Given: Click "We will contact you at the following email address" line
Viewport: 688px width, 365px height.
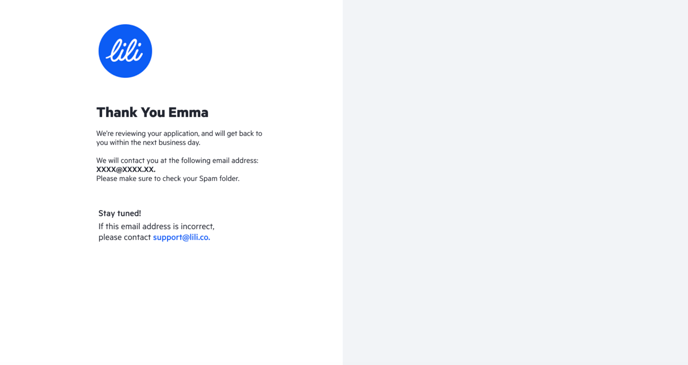Looking at the screenshot, I should coord(177,161).
